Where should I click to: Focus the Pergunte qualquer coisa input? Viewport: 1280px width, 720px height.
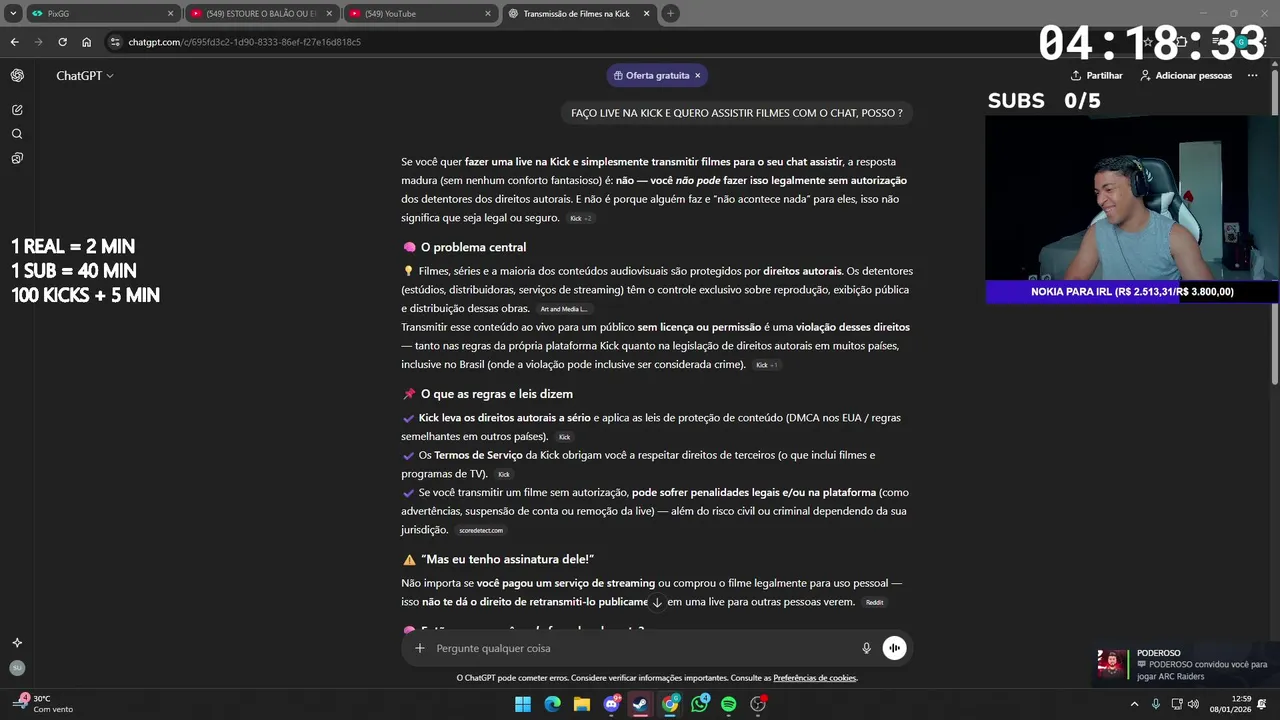[x=640, y=648]
